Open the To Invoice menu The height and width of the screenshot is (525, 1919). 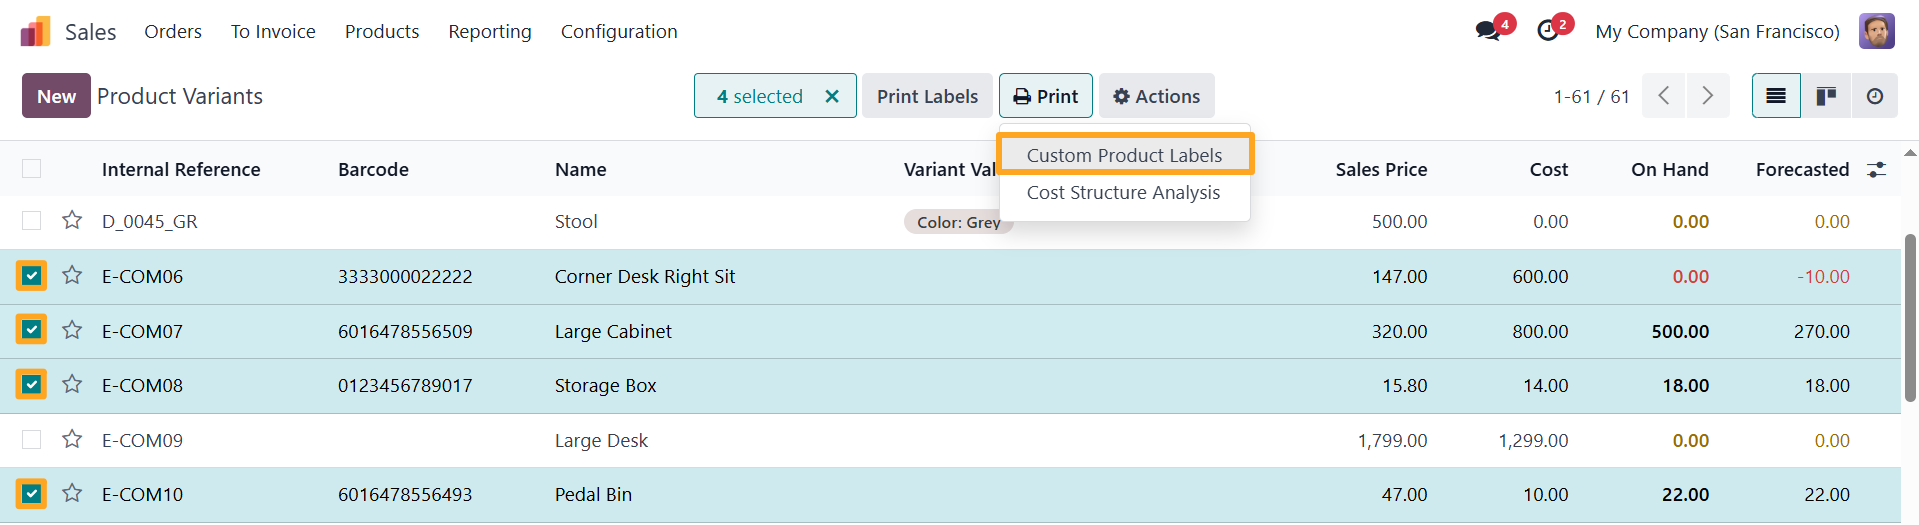(x=273, y=31)
